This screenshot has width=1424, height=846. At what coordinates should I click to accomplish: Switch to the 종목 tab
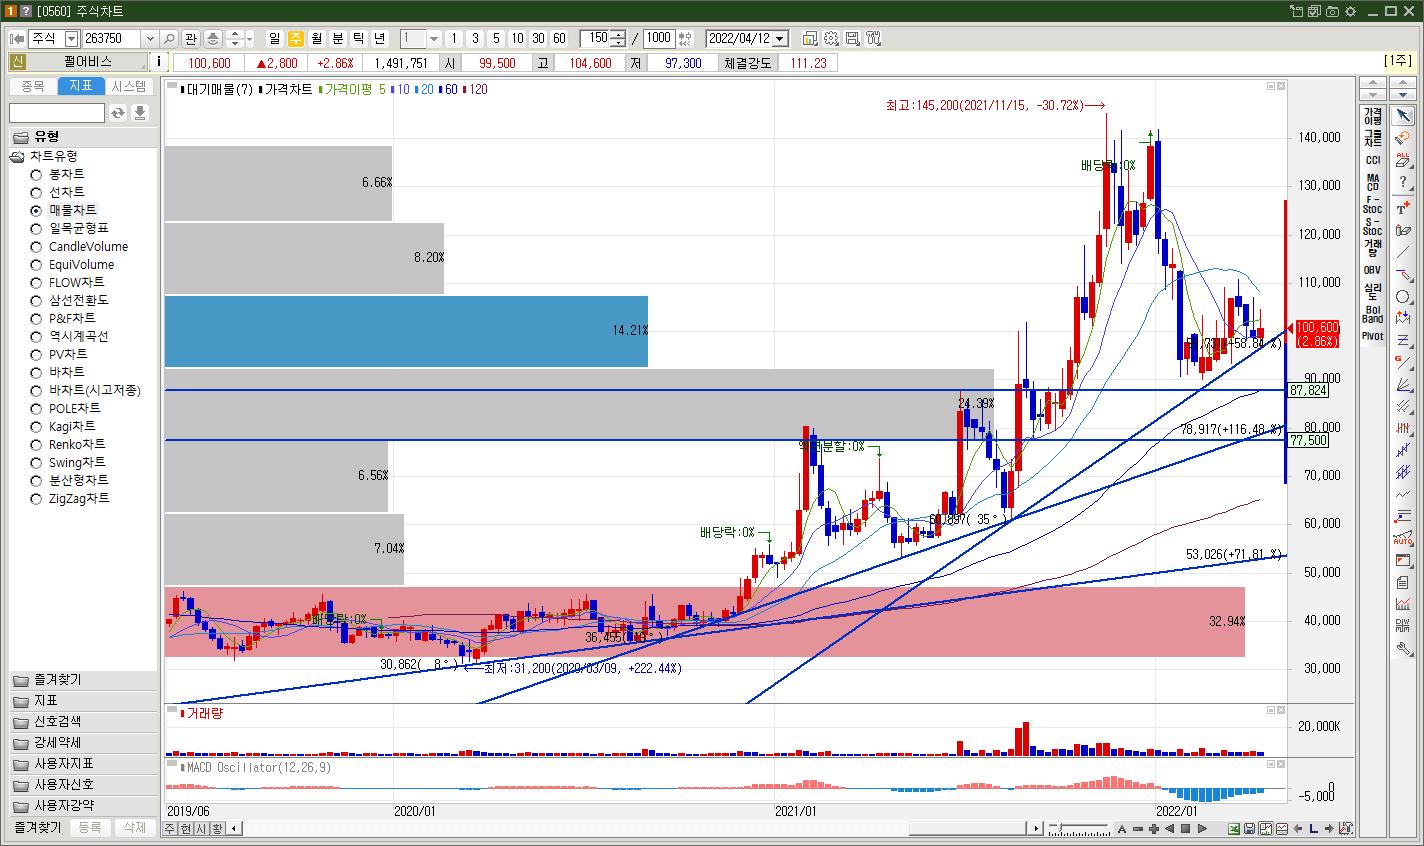33,86
